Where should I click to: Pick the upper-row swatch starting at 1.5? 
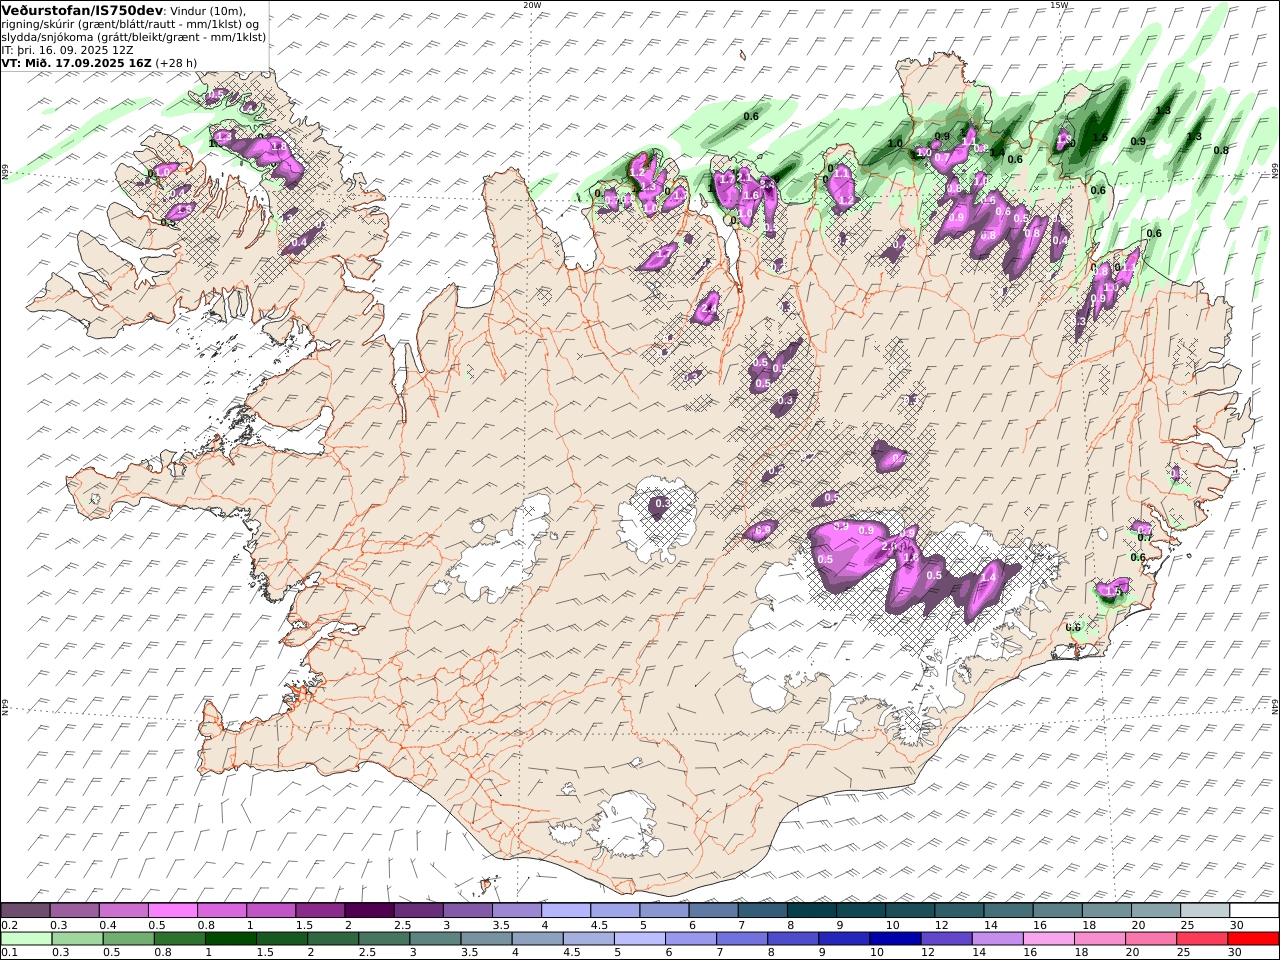(320, 911)
